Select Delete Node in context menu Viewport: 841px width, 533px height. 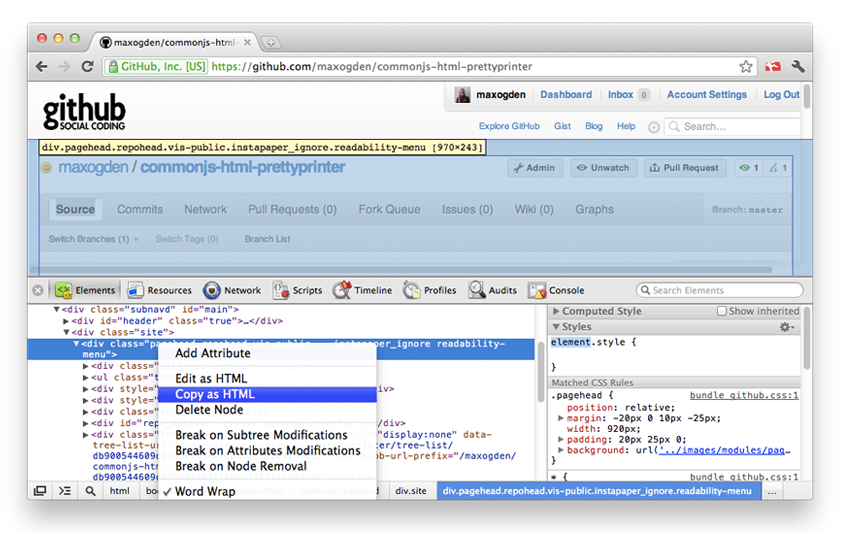tap(209, 410)
